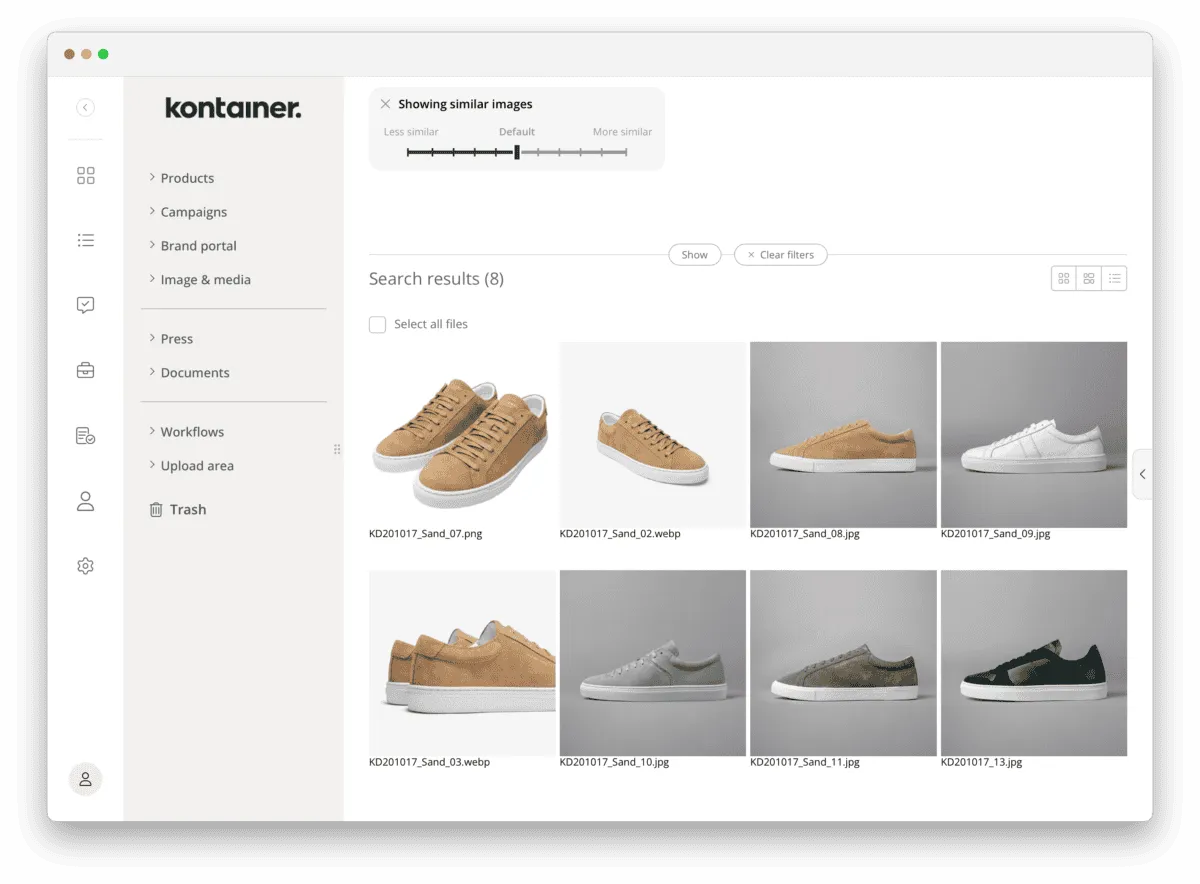Open the Upload area item
Viewport: 1200px width, 884px height.
point(197,466)
